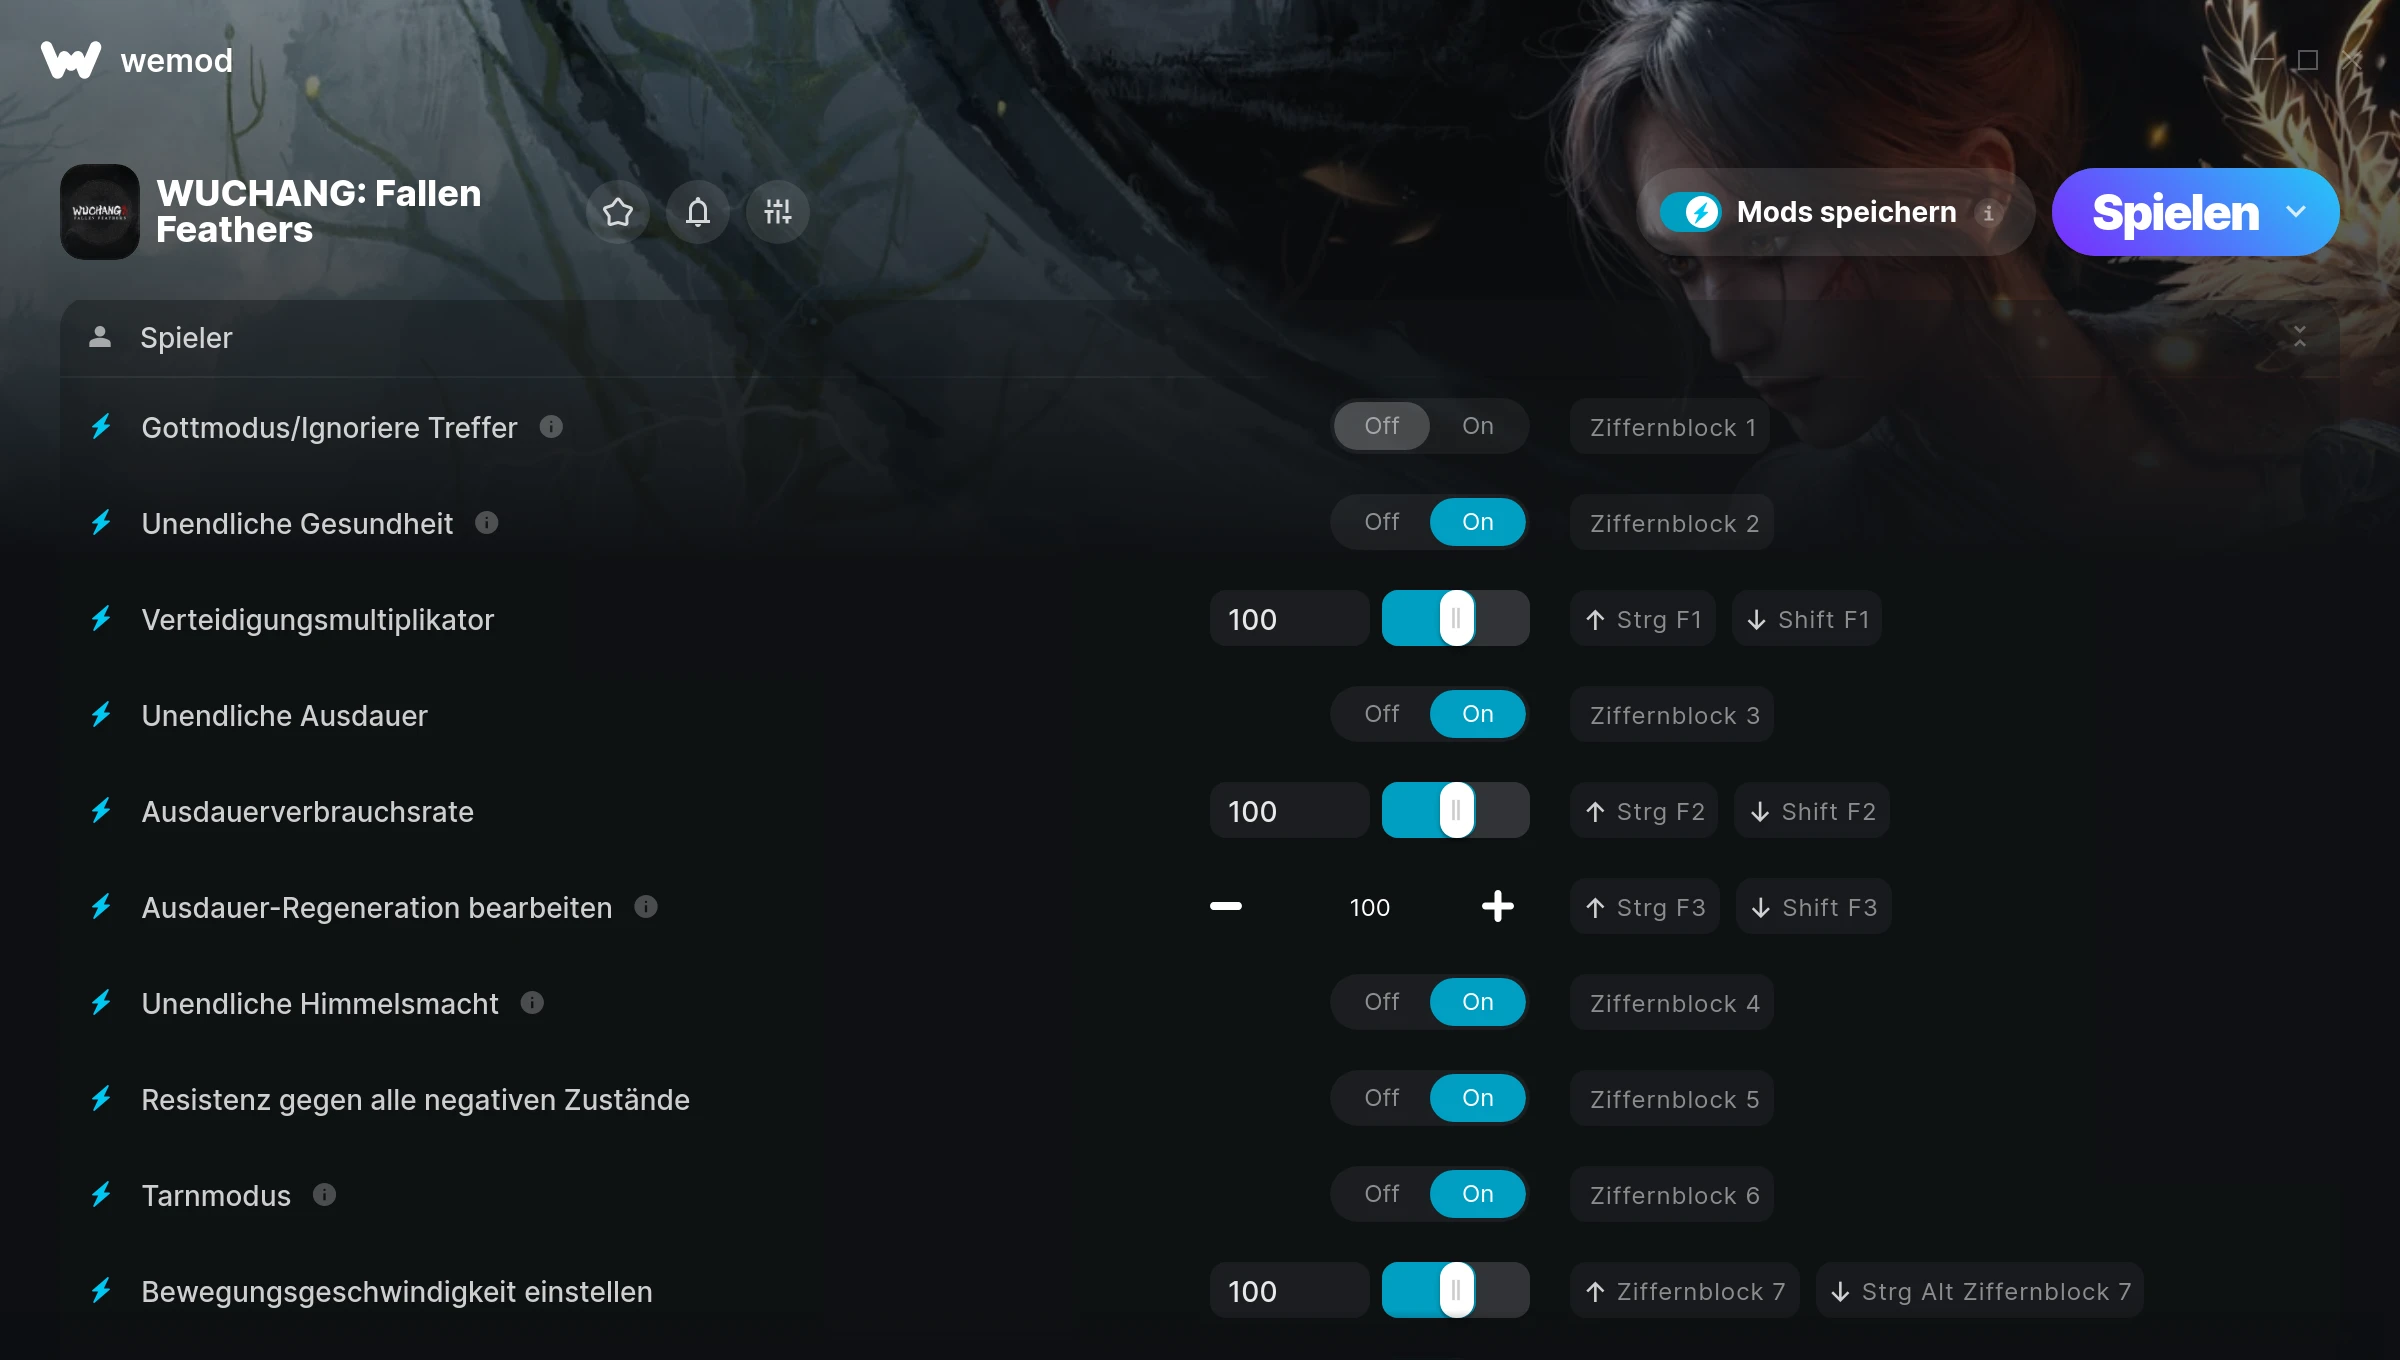
Task: Click the plus icon for Ausdauer-Regeneration
Action: coord(1497,907)
